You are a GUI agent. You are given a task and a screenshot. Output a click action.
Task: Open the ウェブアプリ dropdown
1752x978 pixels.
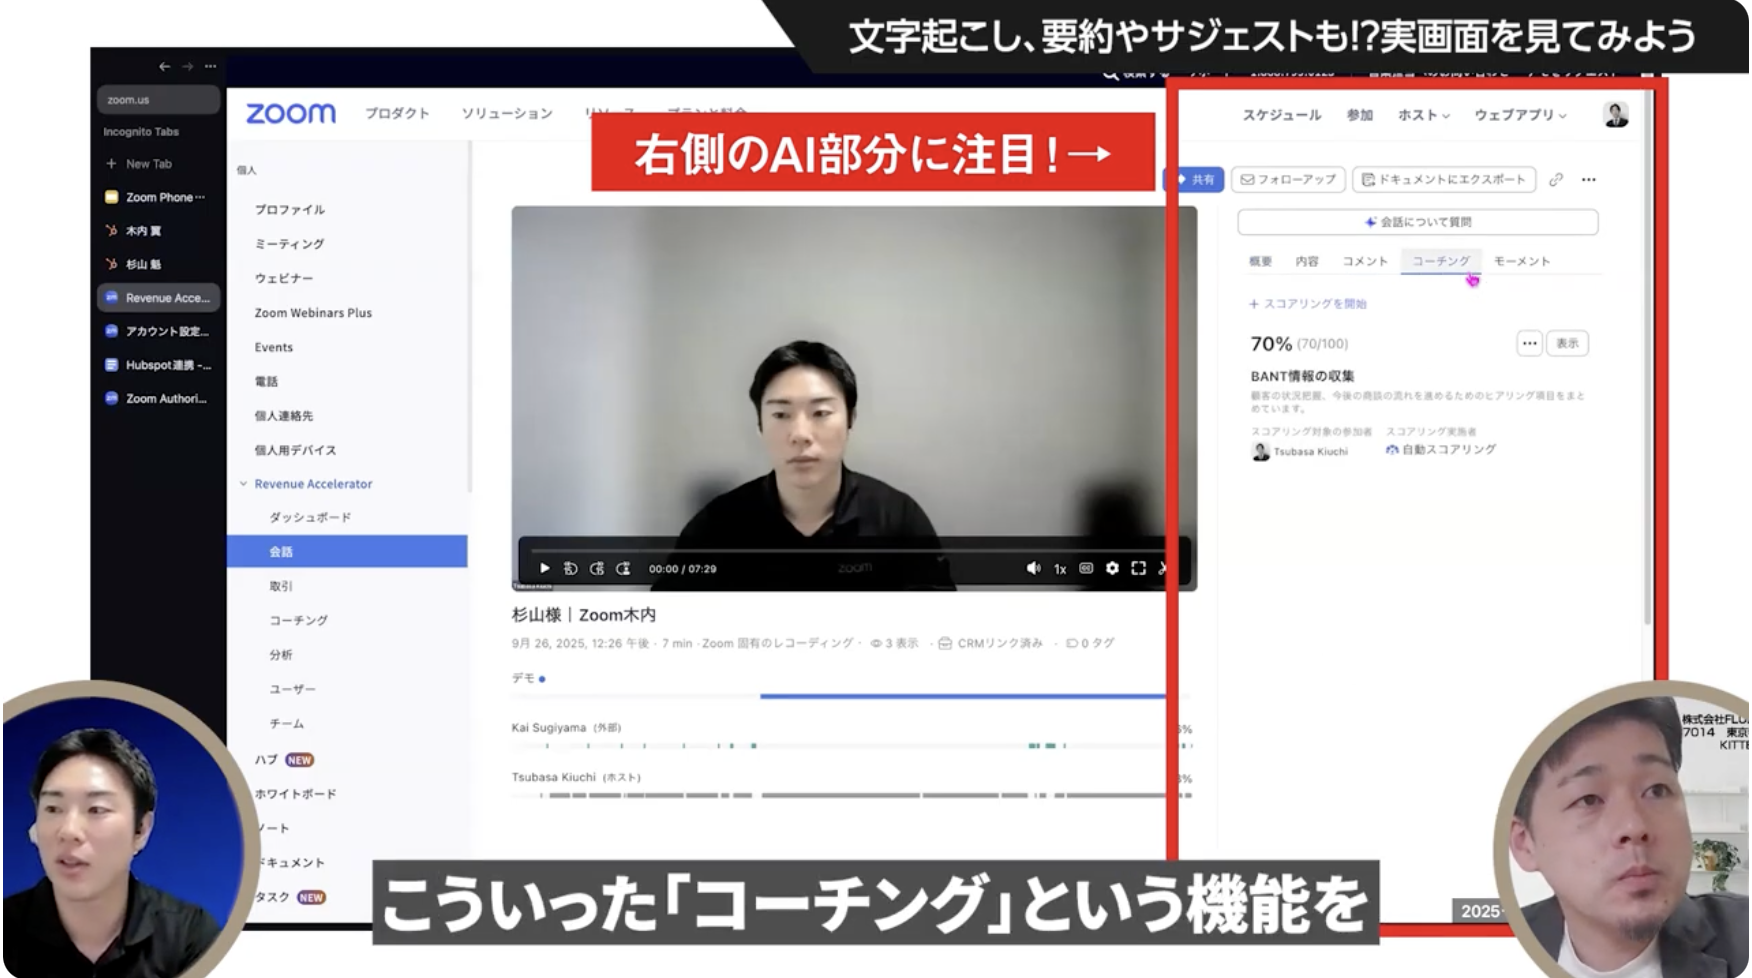pos(1519,115)
